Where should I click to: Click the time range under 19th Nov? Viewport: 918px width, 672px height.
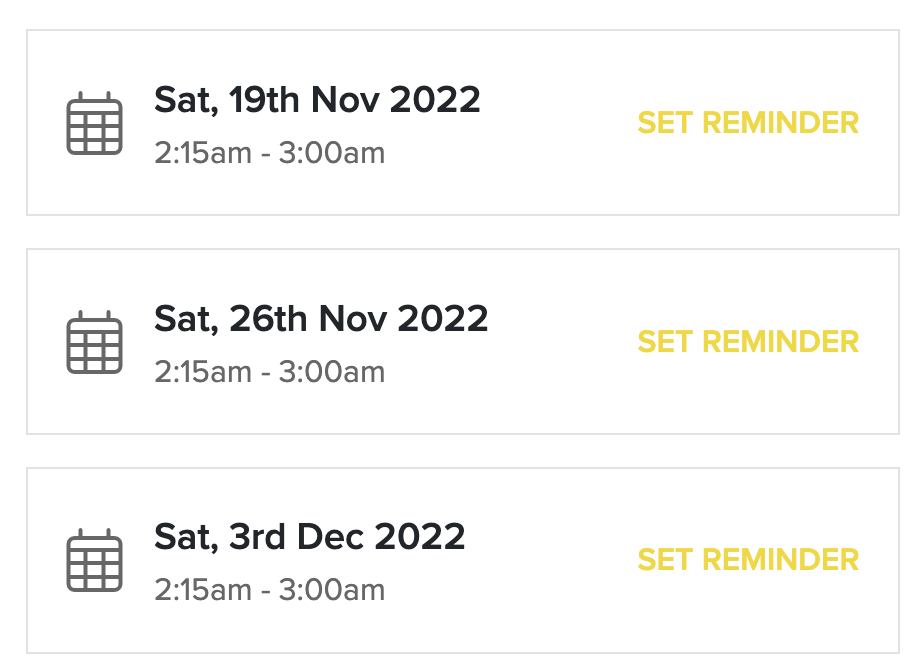pyautogui.click(x=269, y=153)
